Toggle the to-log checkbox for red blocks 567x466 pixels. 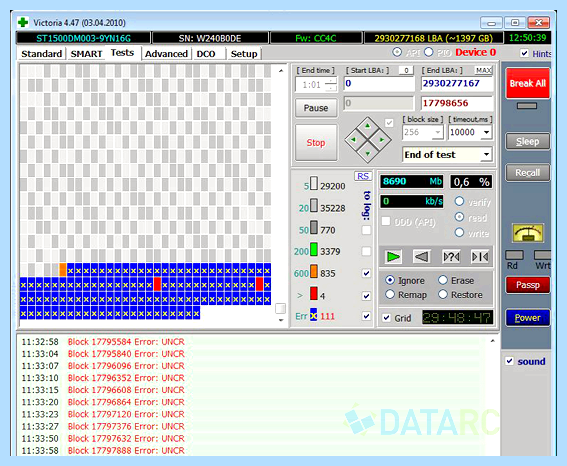click(366, 296)
